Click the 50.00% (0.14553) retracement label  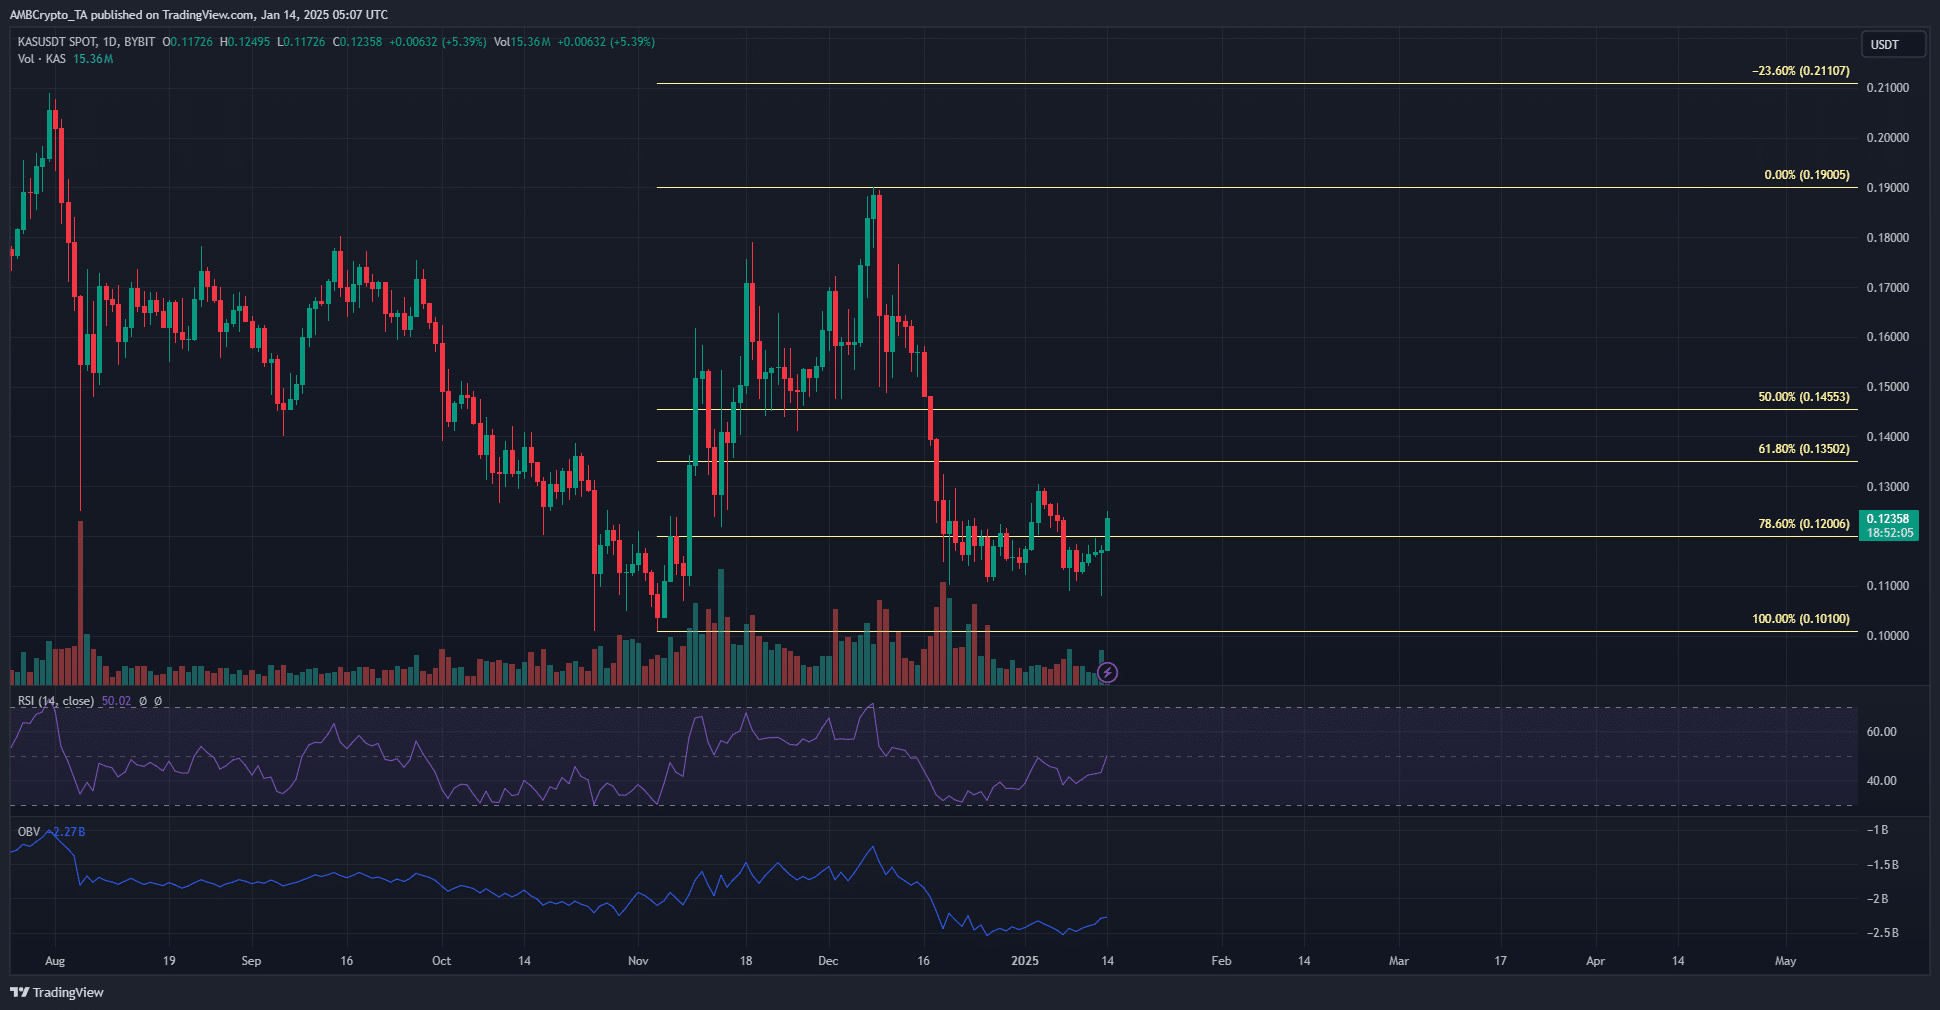click(1803, 397)
